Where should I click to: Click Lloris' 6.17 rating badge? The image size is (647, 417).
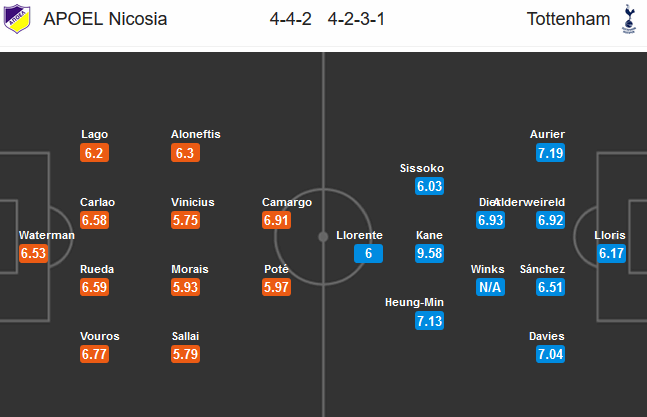tap(612, 253)
